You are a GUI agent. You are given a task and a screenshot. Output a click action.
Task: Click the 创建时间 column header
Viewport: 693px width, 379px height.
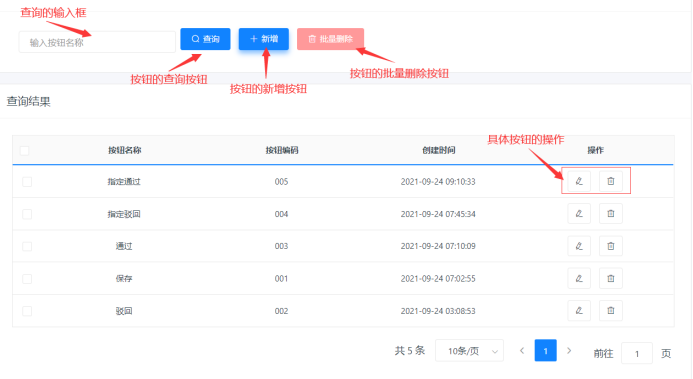tap(438, 150)
